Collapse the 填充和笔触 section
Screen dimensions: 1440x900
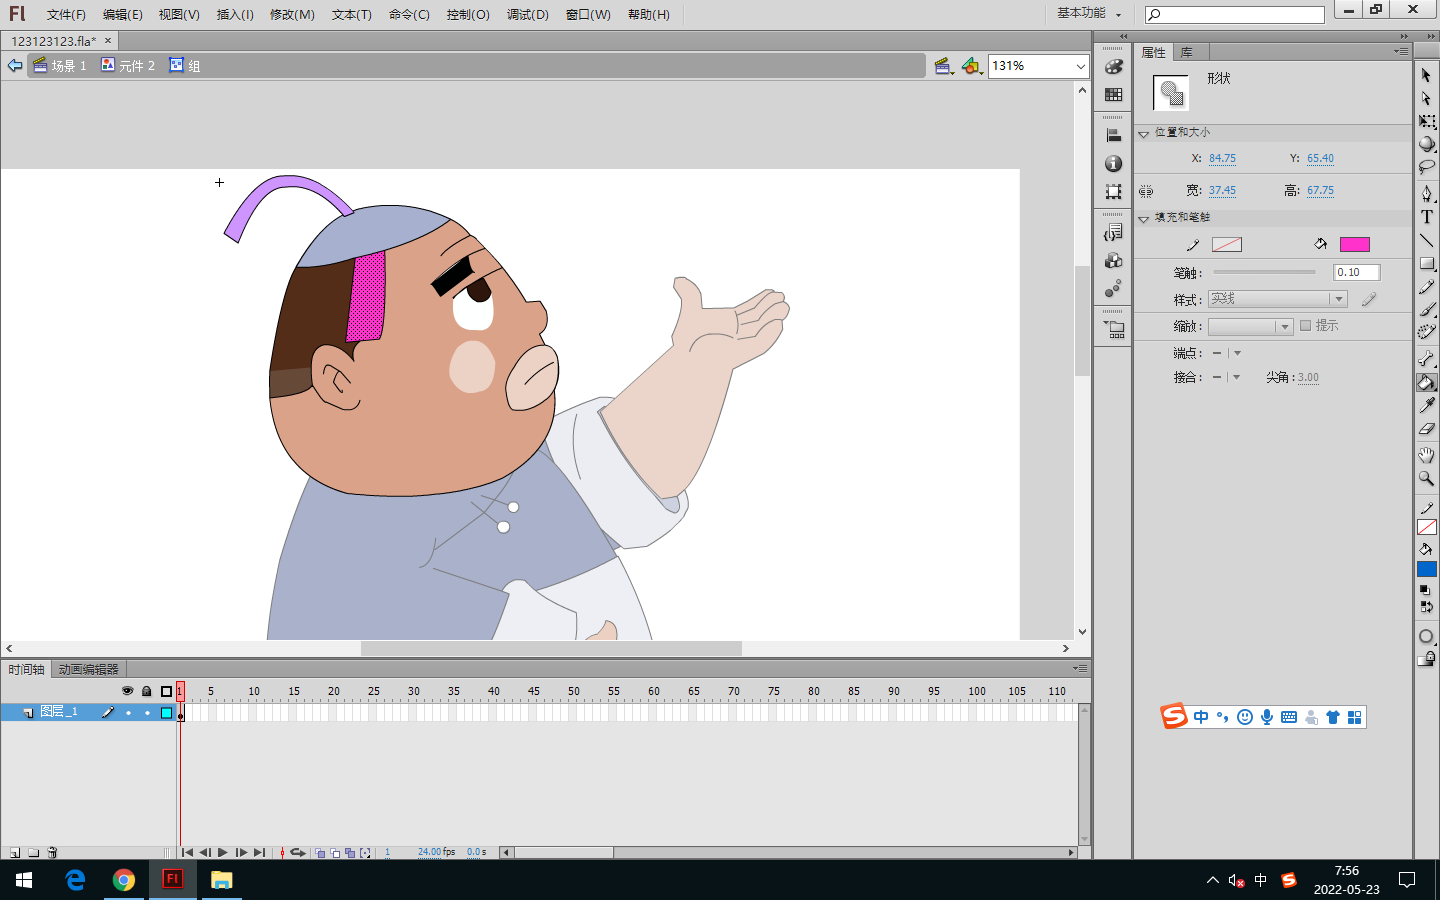1144,218
